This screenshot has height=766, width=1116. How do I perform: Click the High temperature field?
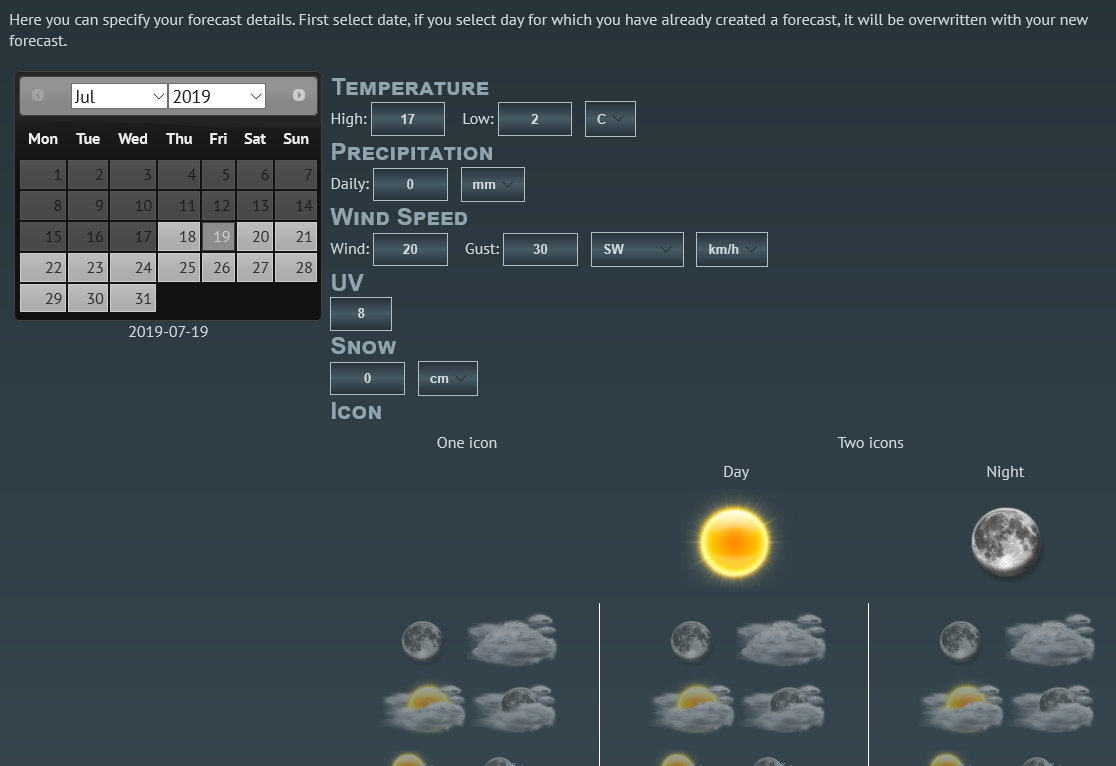point(408,119)
